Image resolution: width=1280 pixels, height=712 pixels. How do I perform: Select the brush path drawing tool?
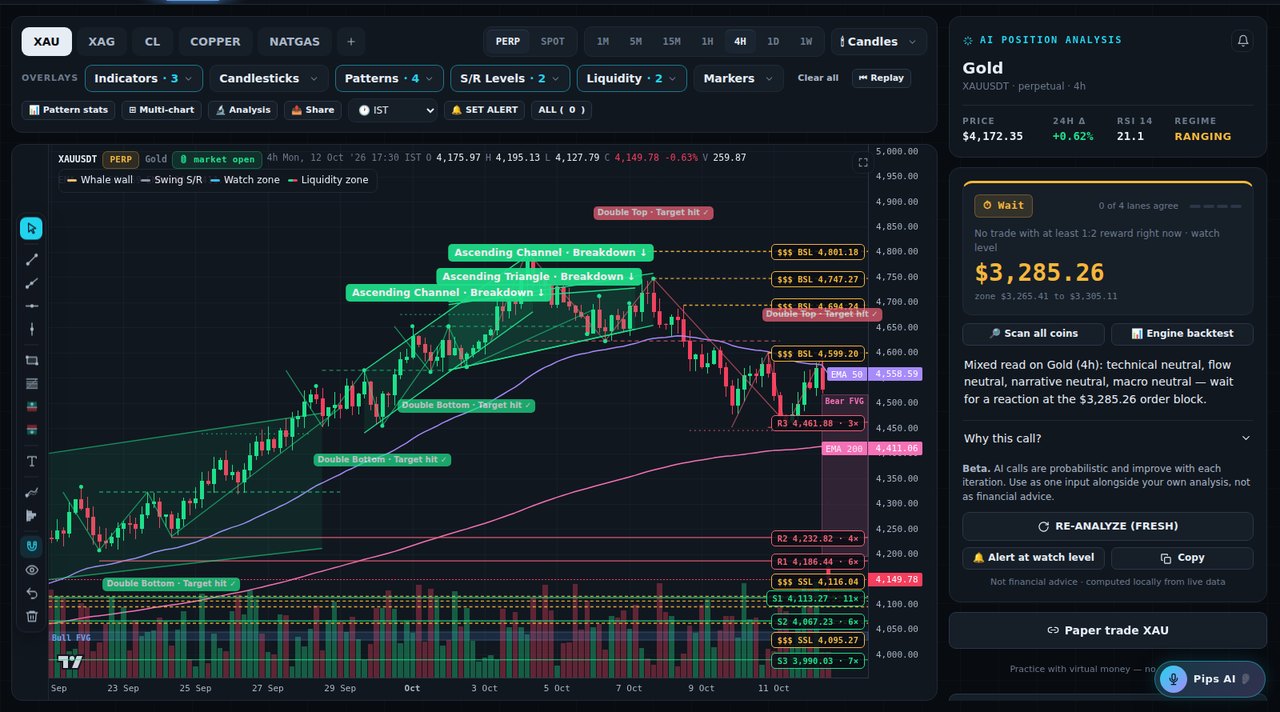pyautogui.click(x=31, y=492)
